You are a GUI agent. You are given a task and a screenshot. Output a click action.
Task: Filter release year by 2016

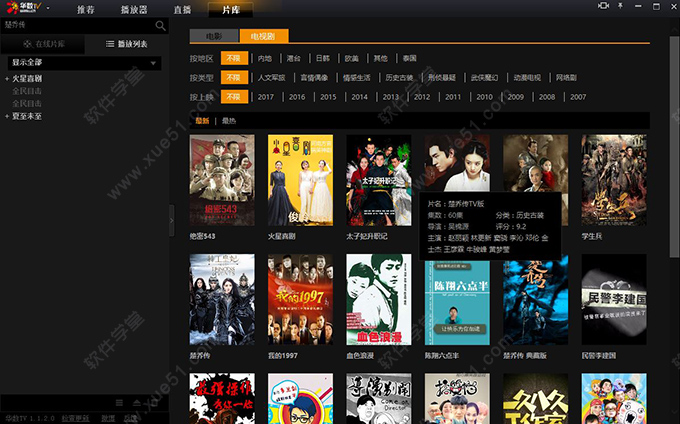point(297,97)
